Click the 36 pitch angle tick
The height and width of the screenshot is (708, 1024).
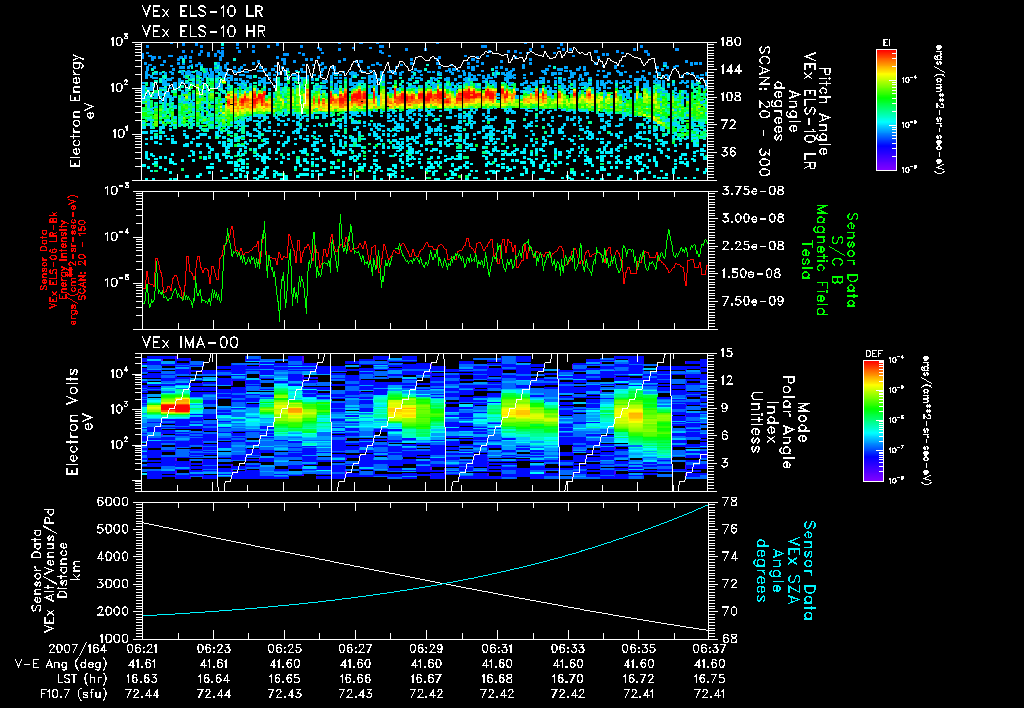click(x=726, y=152)
